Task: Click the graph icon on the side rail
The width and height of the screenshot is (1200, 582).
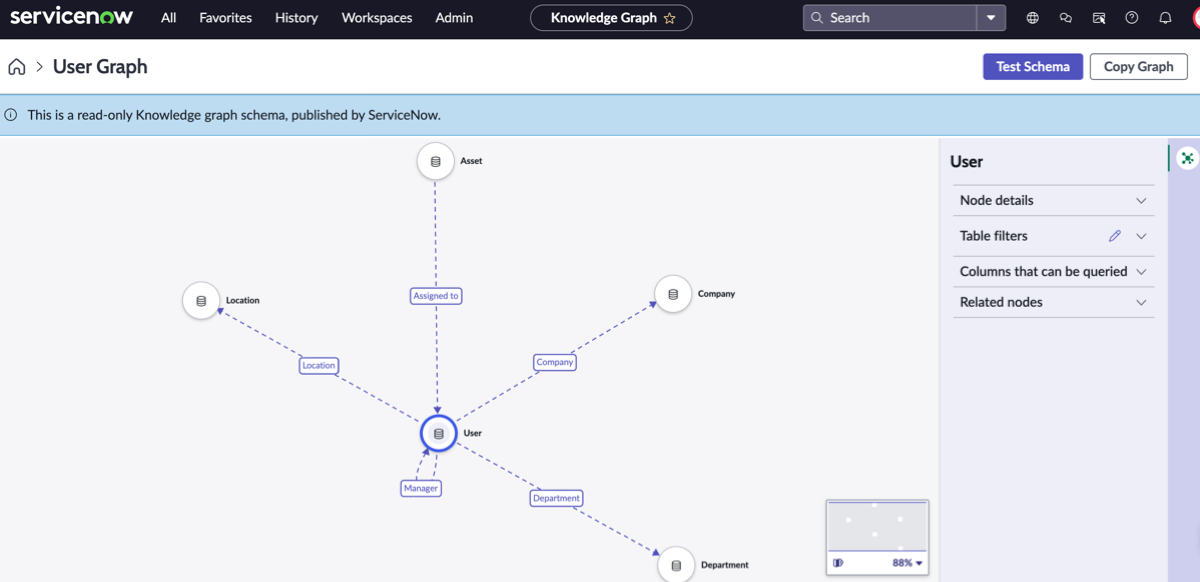Action: click(x=1187, y=158)
